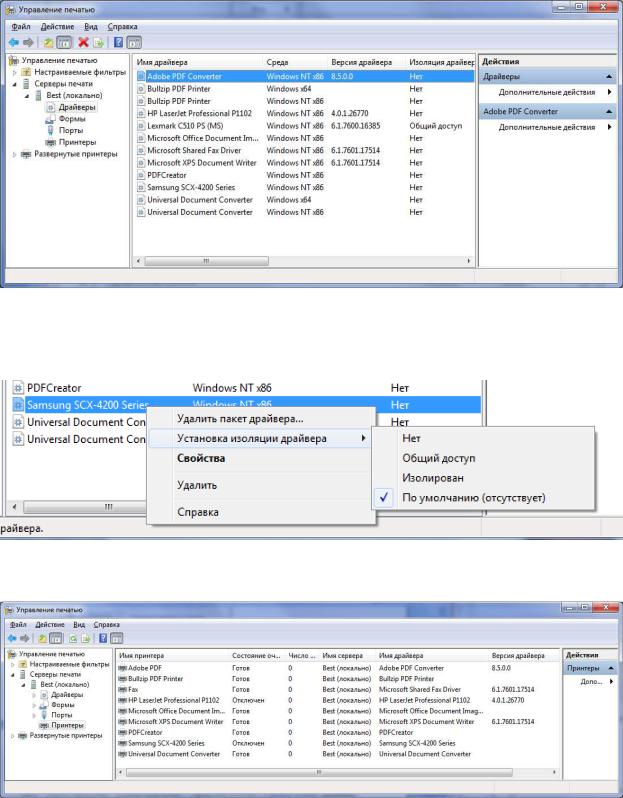
Task: Sort by 'Состояние оч...' column header
Action: coord(257,656)
